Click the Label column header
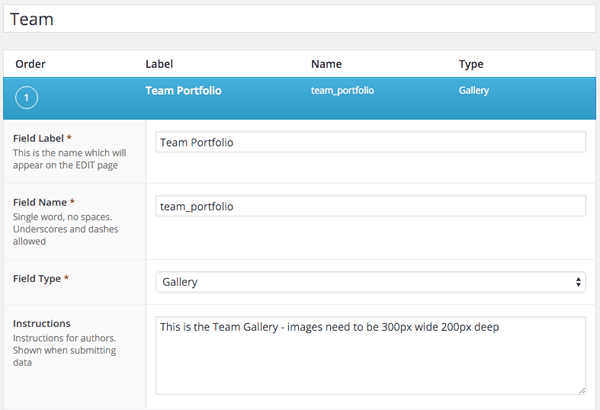The image size is (600, 410). [x=159, y=64]
